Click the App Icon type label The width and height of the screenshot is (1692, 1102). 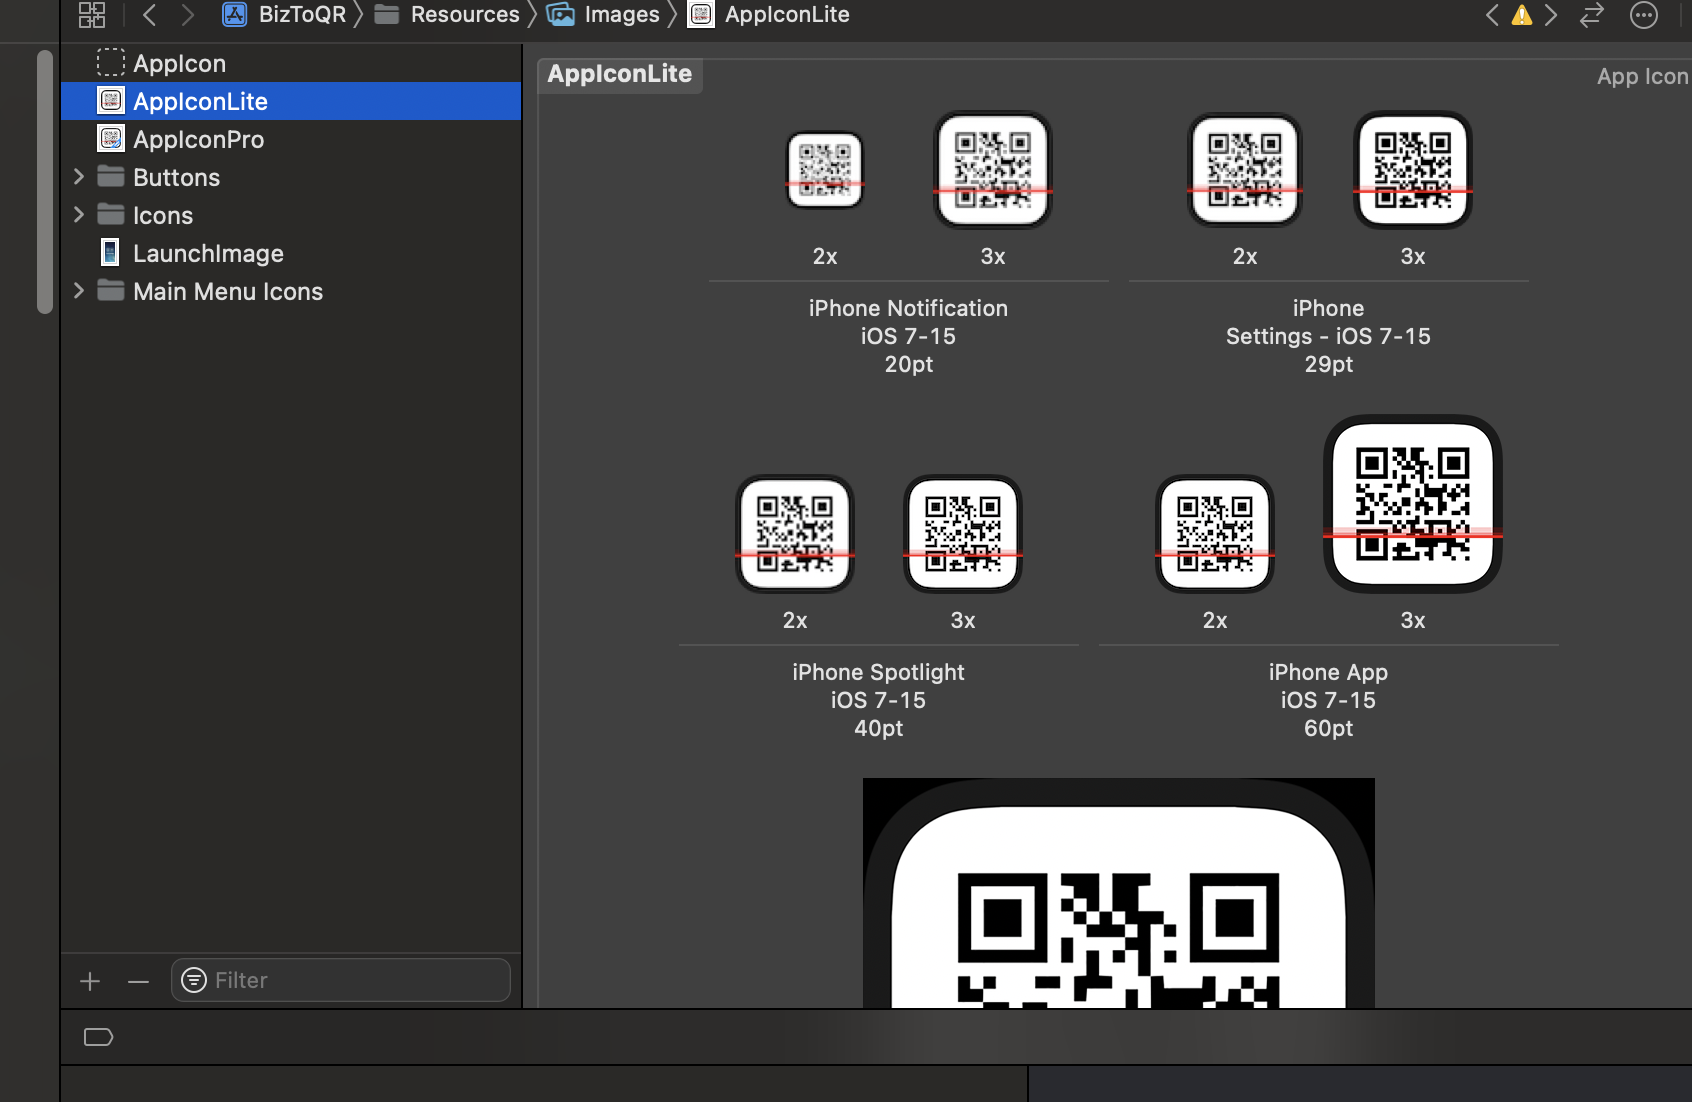point(1642,76)
